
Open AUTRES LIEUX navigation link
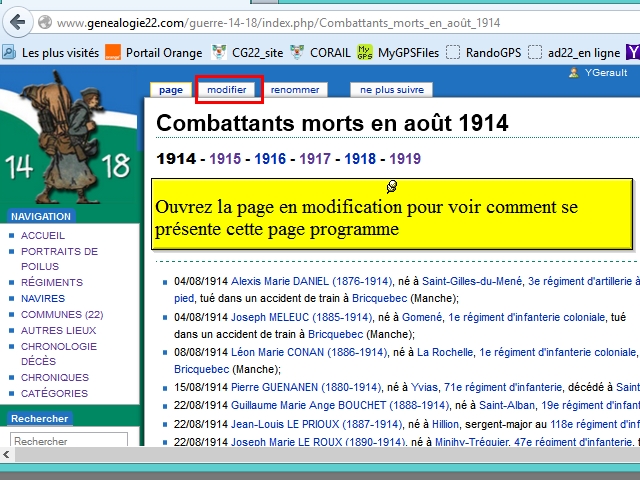point(58,330)
